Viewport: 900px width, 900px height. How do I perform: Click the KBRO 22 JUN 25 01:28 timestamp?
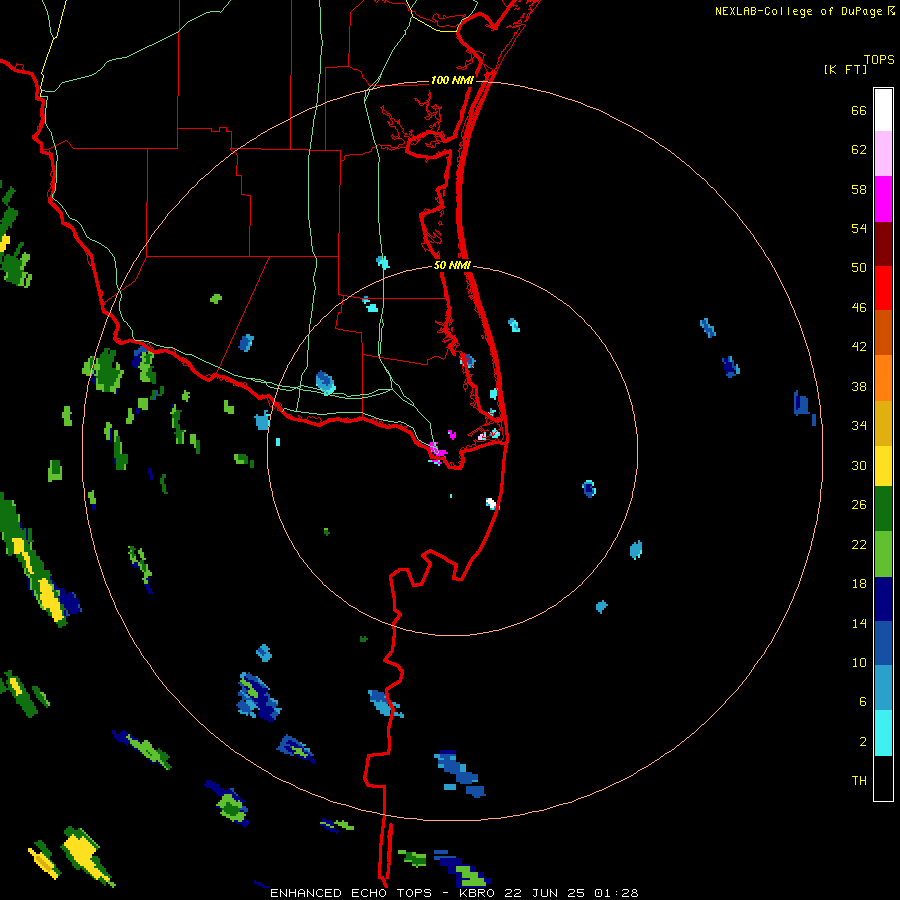point(548,893)
